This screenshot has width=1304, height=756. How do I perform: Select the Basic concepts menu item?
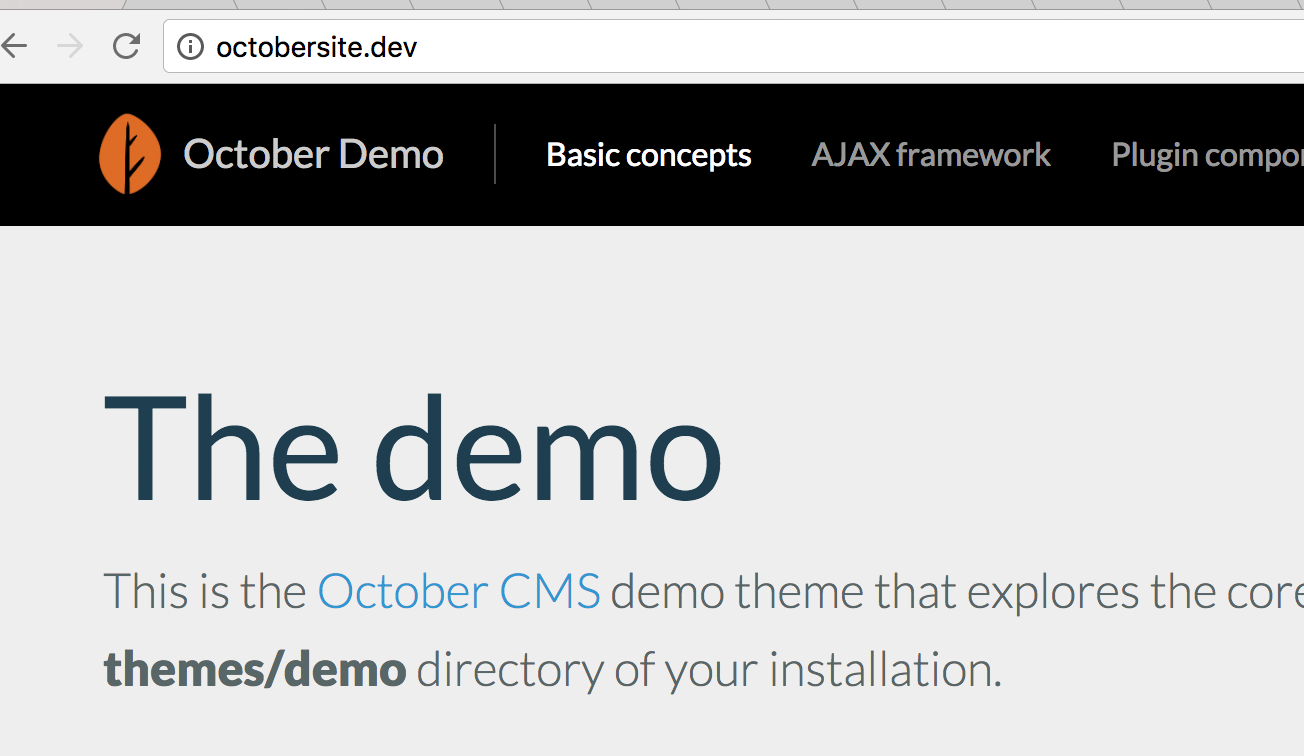point(649,155)
